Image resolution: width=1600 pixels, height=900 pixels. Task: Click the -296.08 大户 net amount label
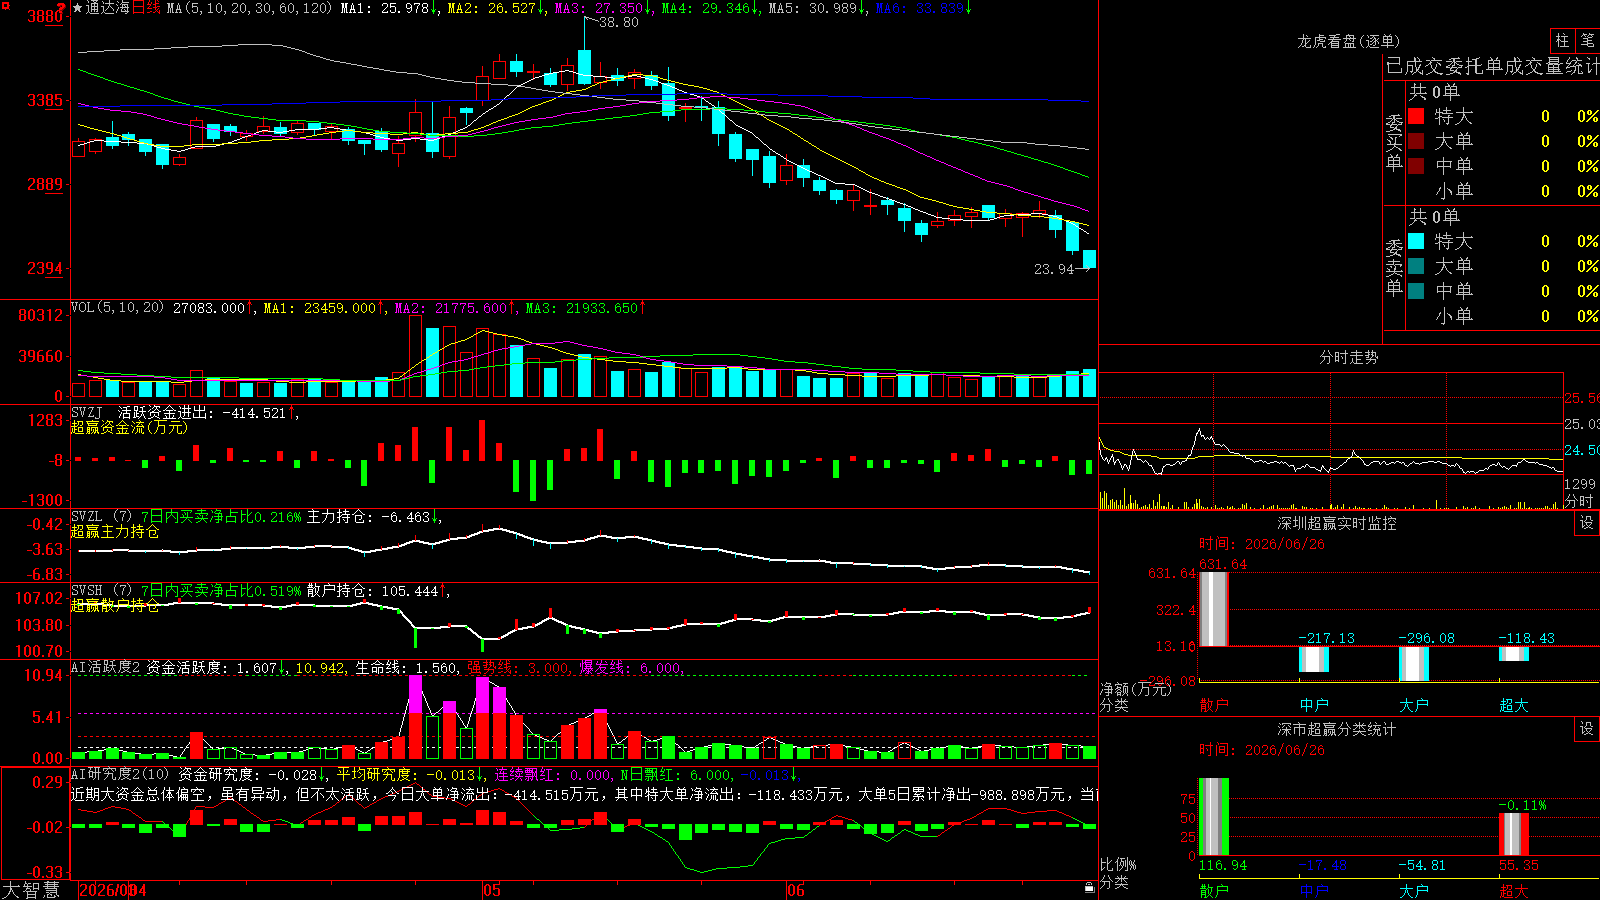[1426, 638]
